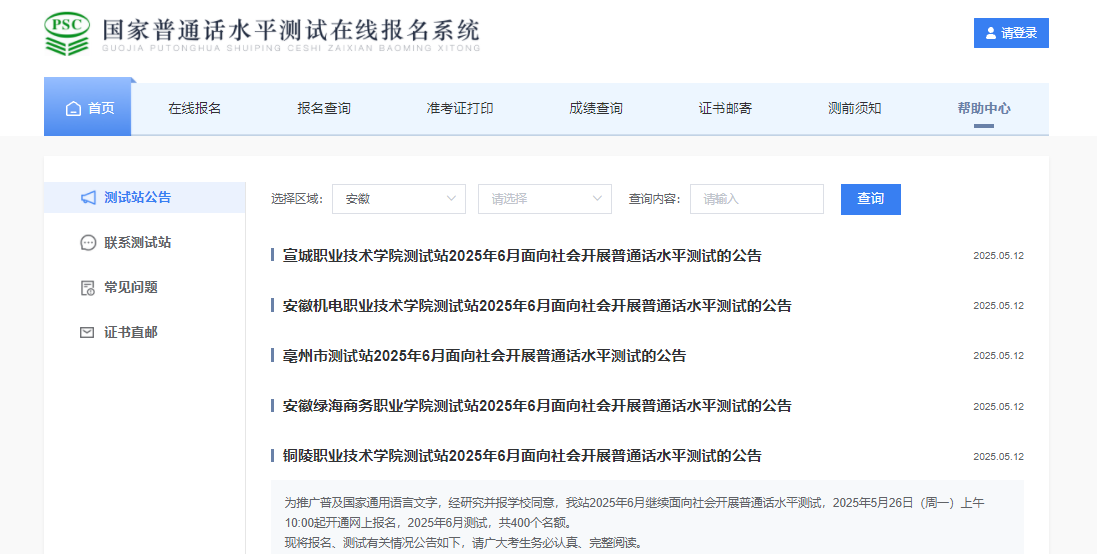Click the 选择区域 label
Viewport: 1097px width, 554px height.
[297, 199]
